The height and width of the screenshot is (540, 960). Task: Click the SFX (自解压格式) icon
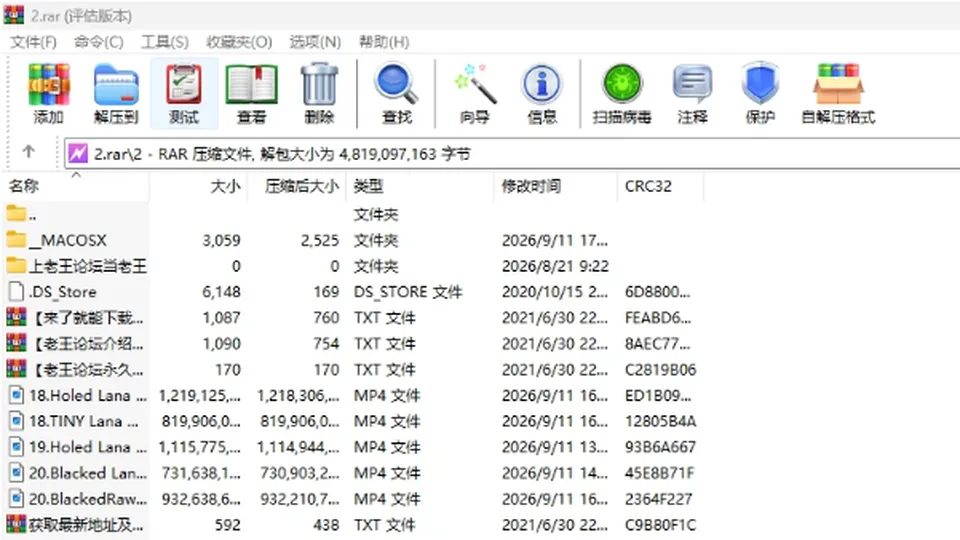[x=838, y=94]
